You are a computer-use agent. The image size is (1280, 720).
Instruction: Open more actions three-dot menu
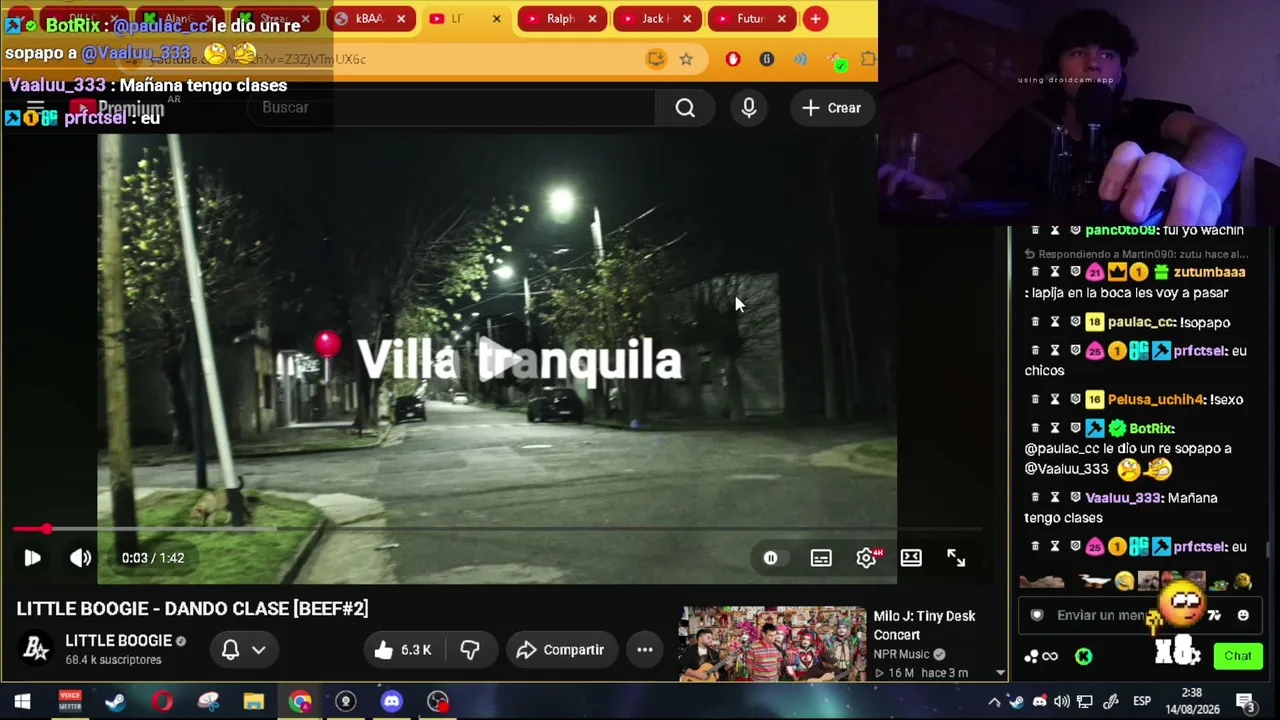[645, 650]
